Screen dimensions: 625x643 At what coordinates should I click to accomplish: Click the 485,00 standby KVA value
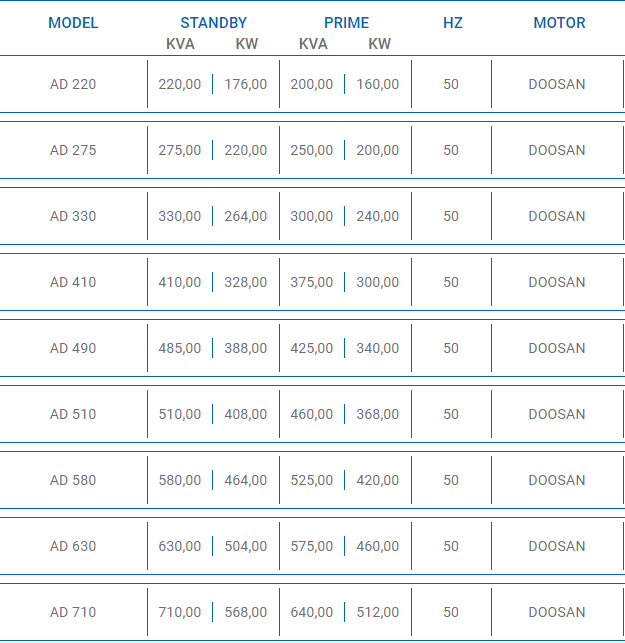click(180, 348)
